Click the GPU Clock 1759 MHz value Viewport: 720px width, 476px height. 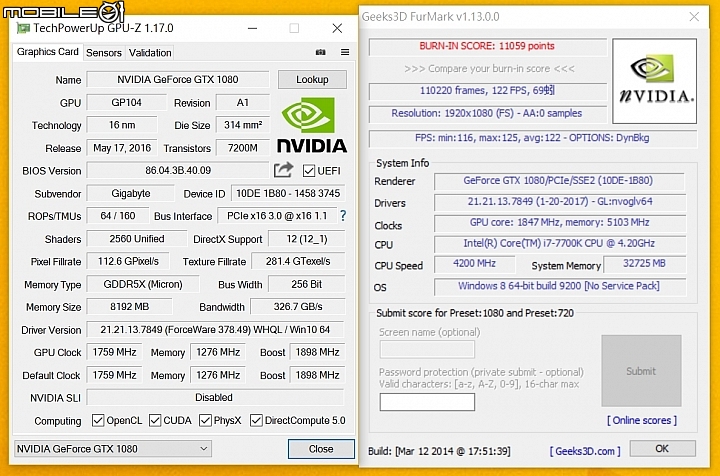114,352
